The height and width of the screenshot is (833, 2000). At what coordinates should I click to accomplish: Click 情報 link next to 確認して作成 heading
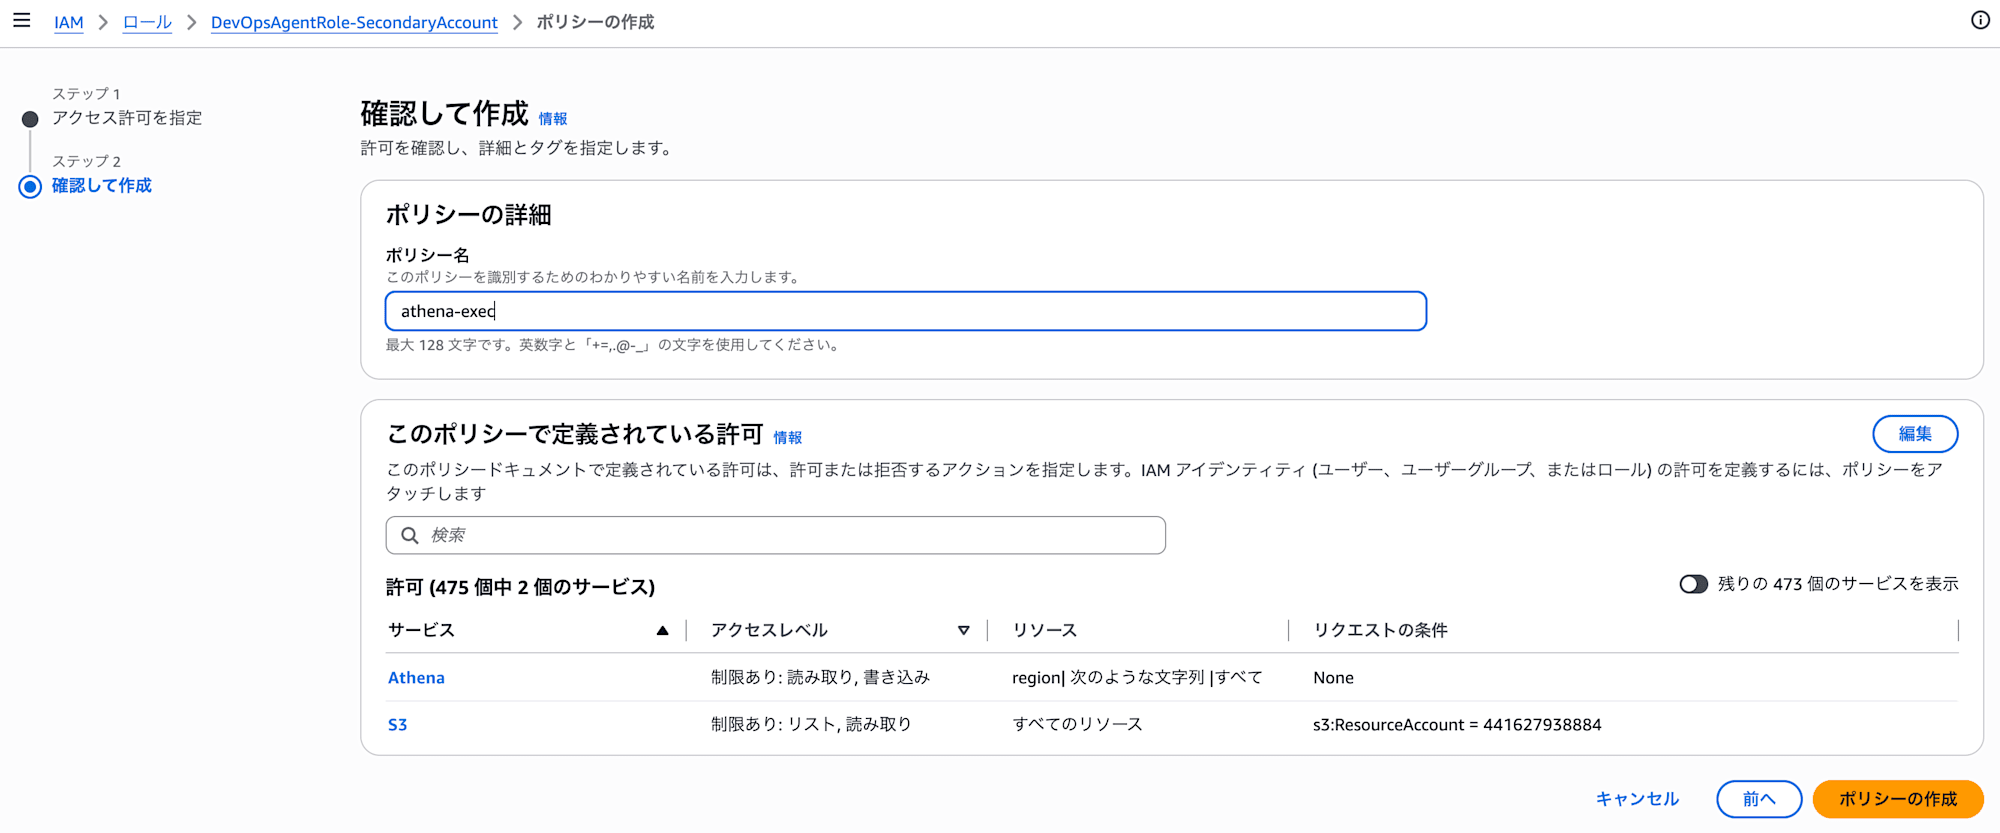[x=553, y=119]
